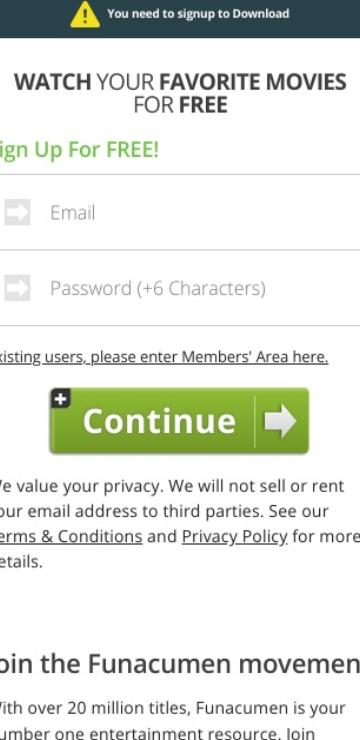Image resolution: width=360 pixels, height=740 pixels.
Task: Click the 'You need to signup to Download' banner text
Action: 198,14
